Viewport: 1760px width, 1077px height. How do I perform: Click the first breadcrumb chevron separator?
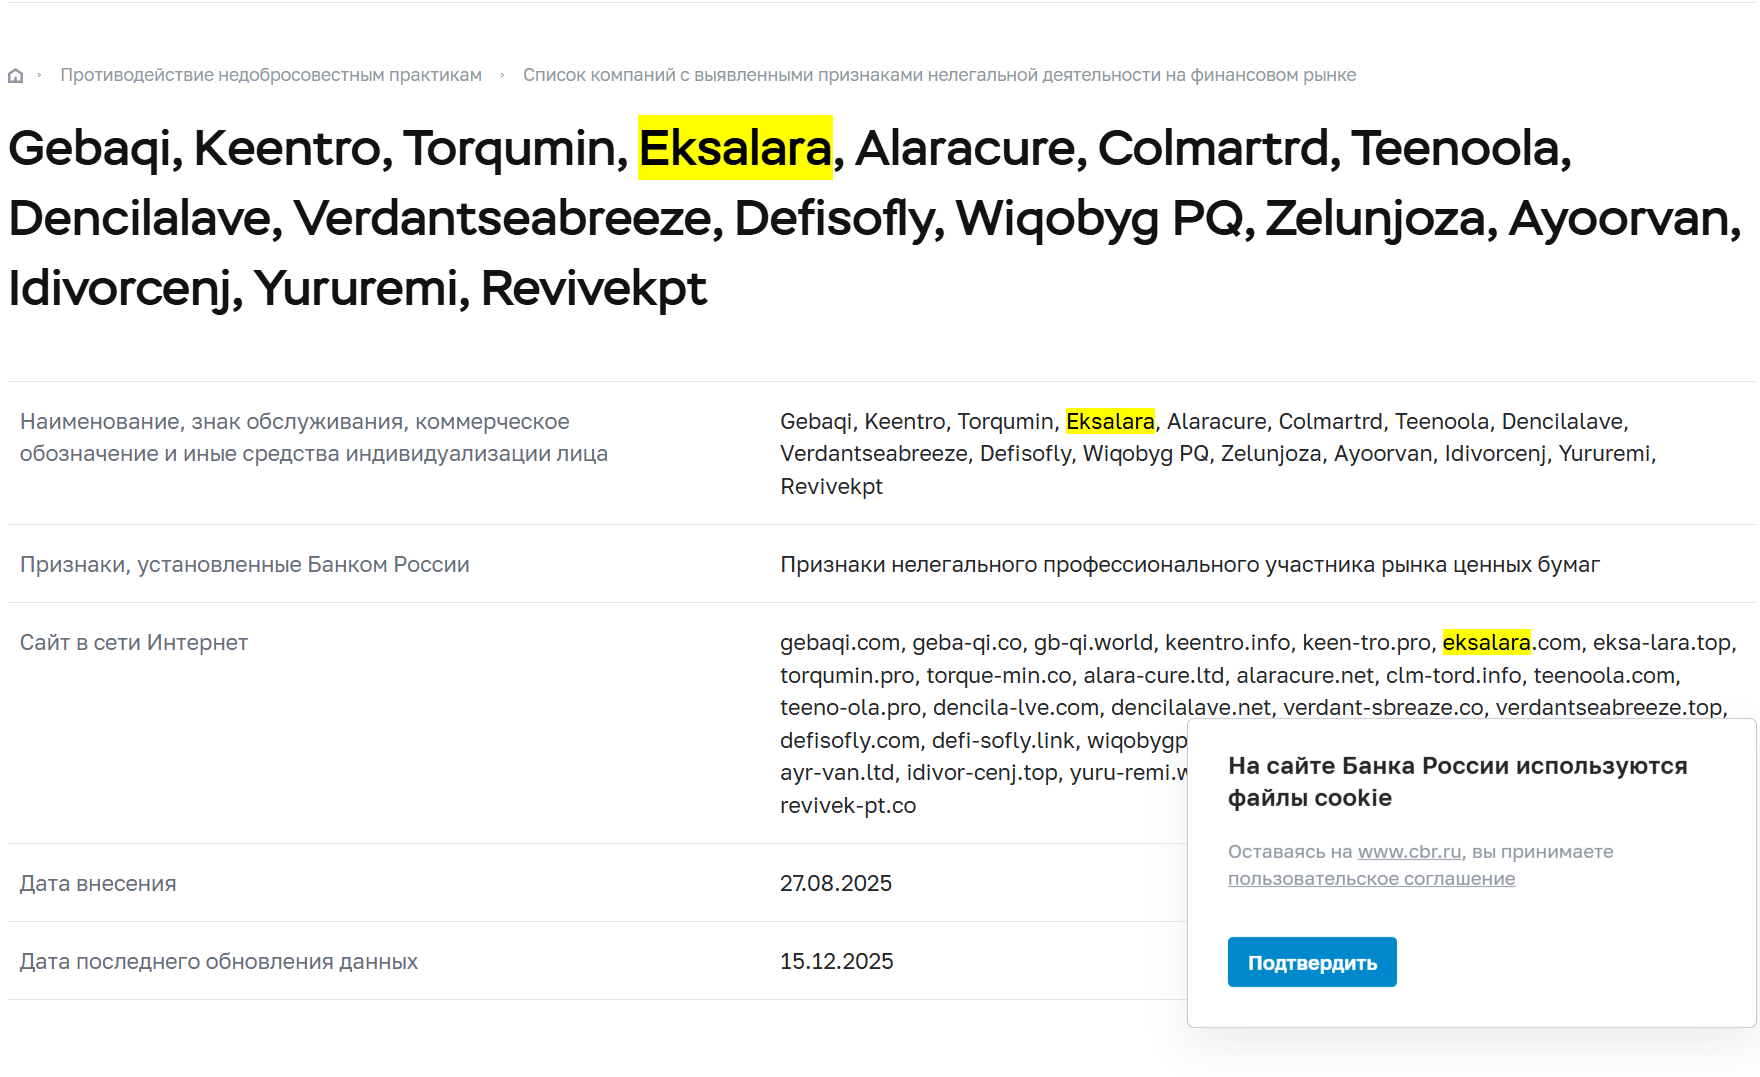(x=40, y=74)
